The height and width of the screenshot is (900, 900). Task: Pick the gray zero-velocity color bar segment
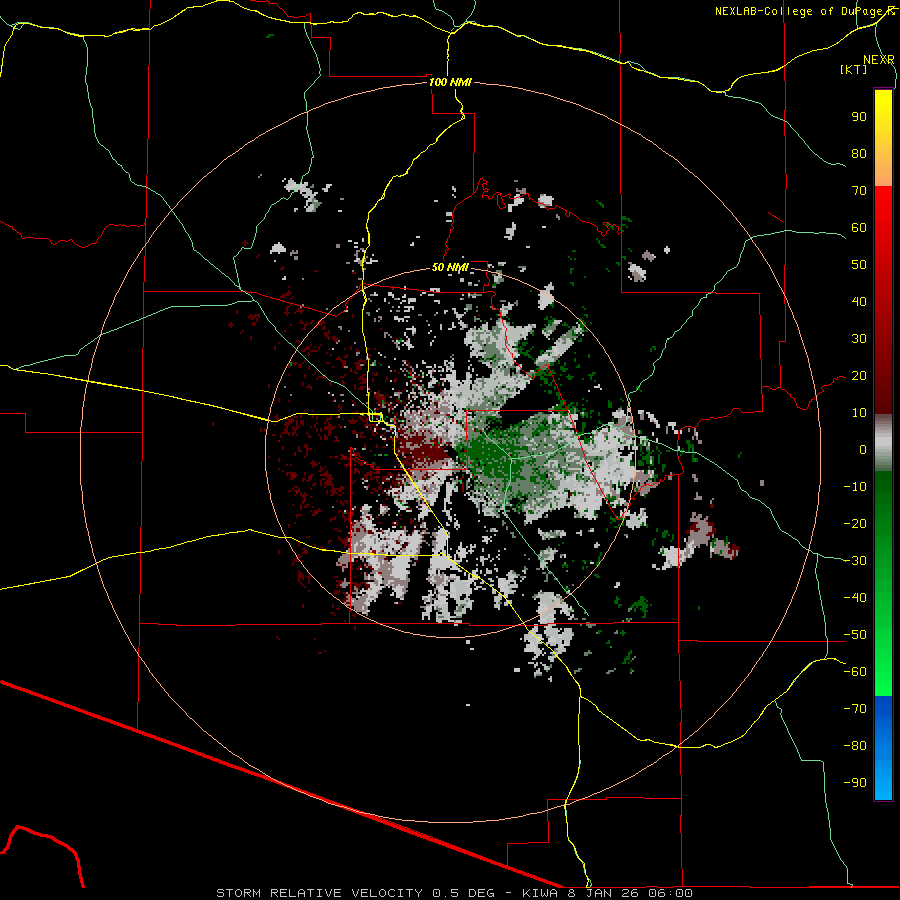pos(883,443)
